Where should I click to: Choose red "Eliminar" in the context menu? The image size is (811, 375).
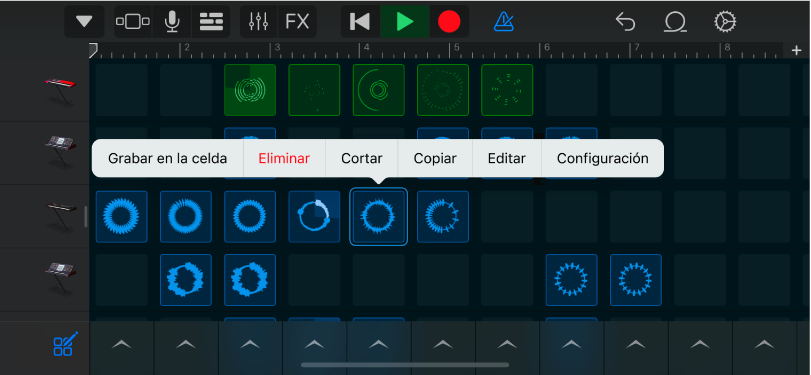point(284,158)
